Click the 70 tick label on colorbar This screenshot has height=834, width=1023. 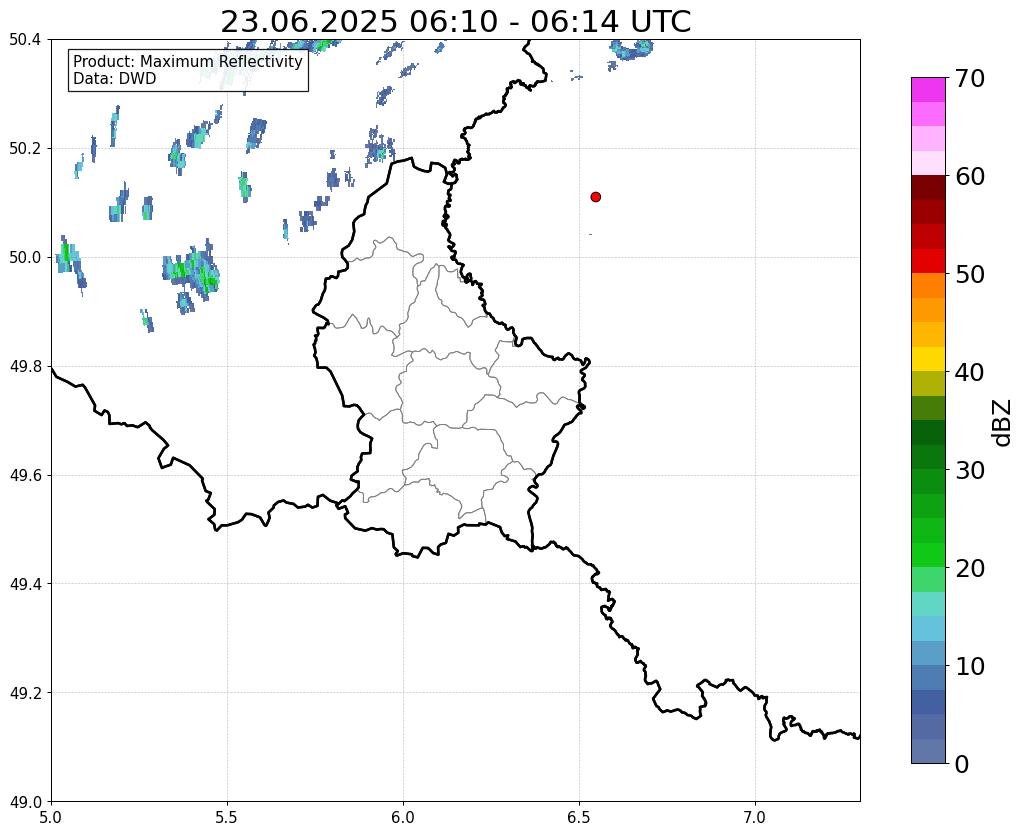point(970,78)
